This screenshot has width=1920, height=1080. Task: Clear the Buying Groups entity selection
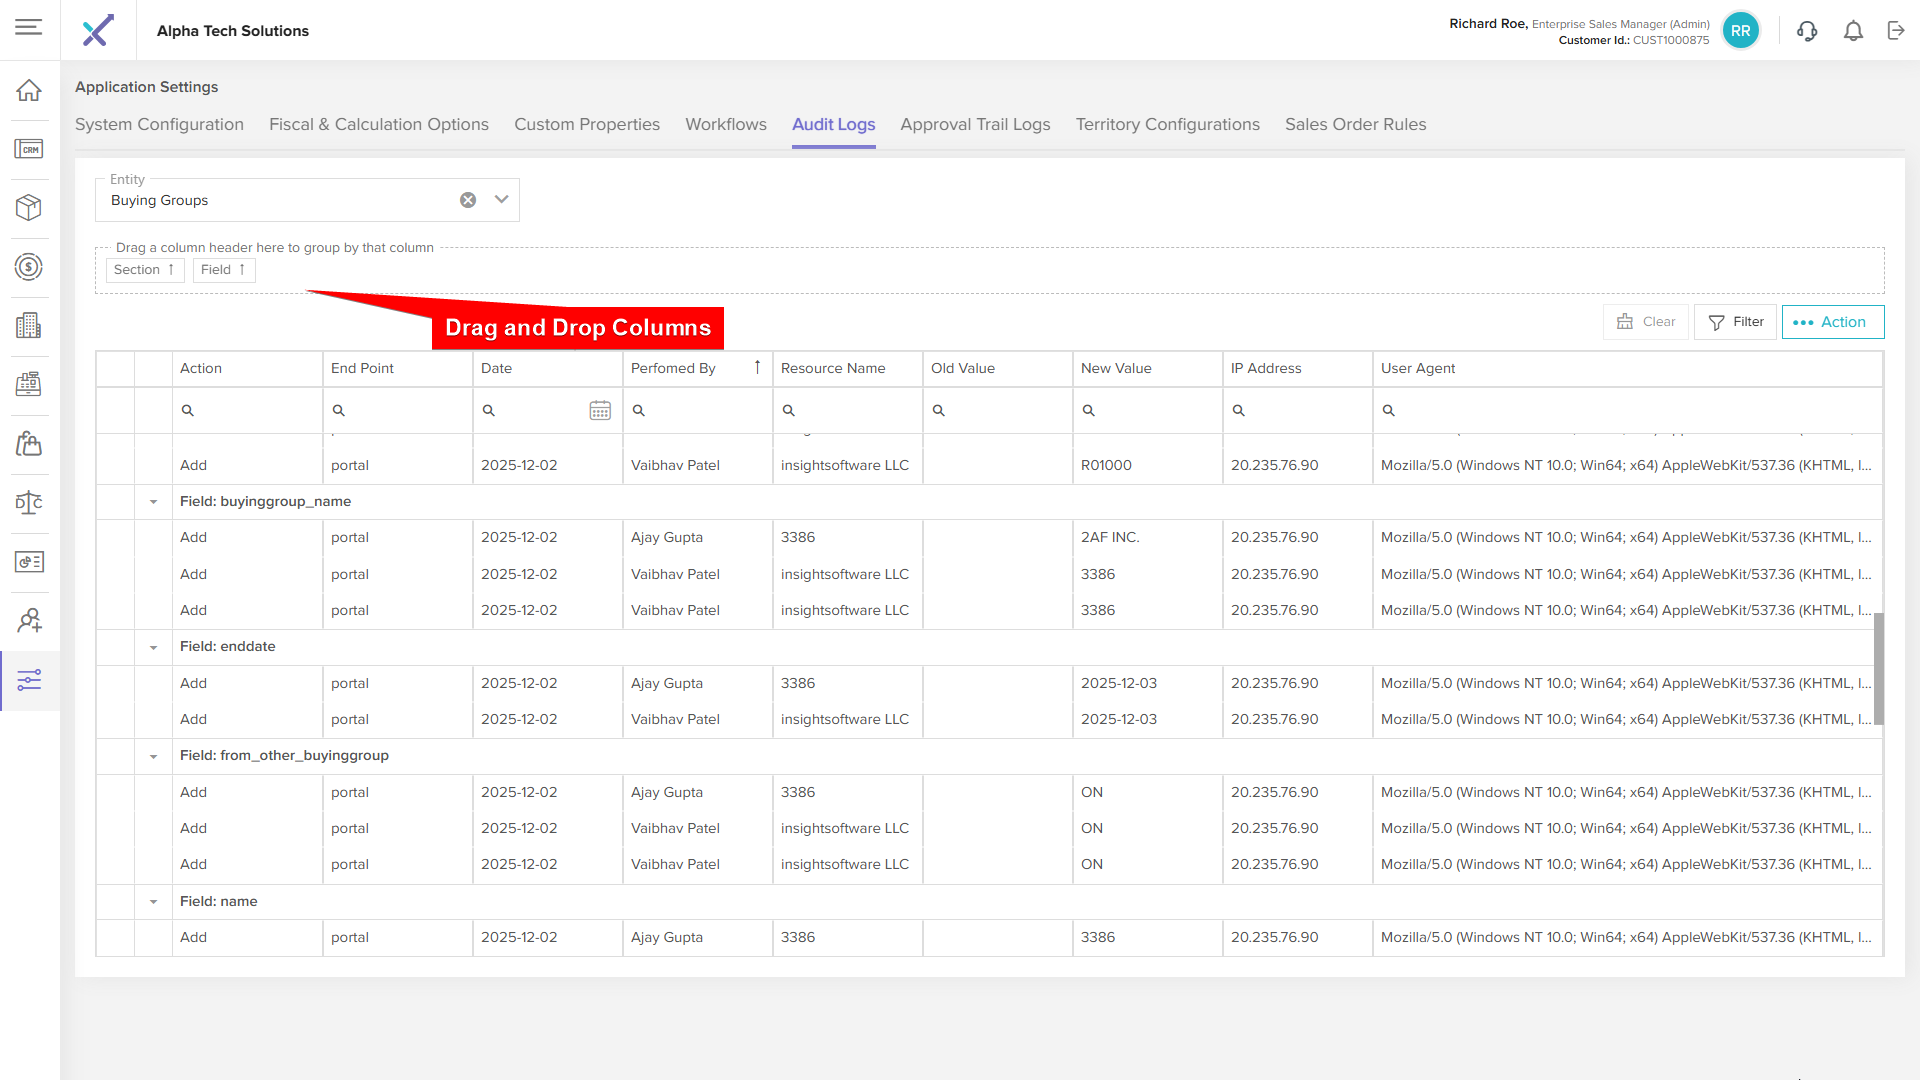click(468, 200)
